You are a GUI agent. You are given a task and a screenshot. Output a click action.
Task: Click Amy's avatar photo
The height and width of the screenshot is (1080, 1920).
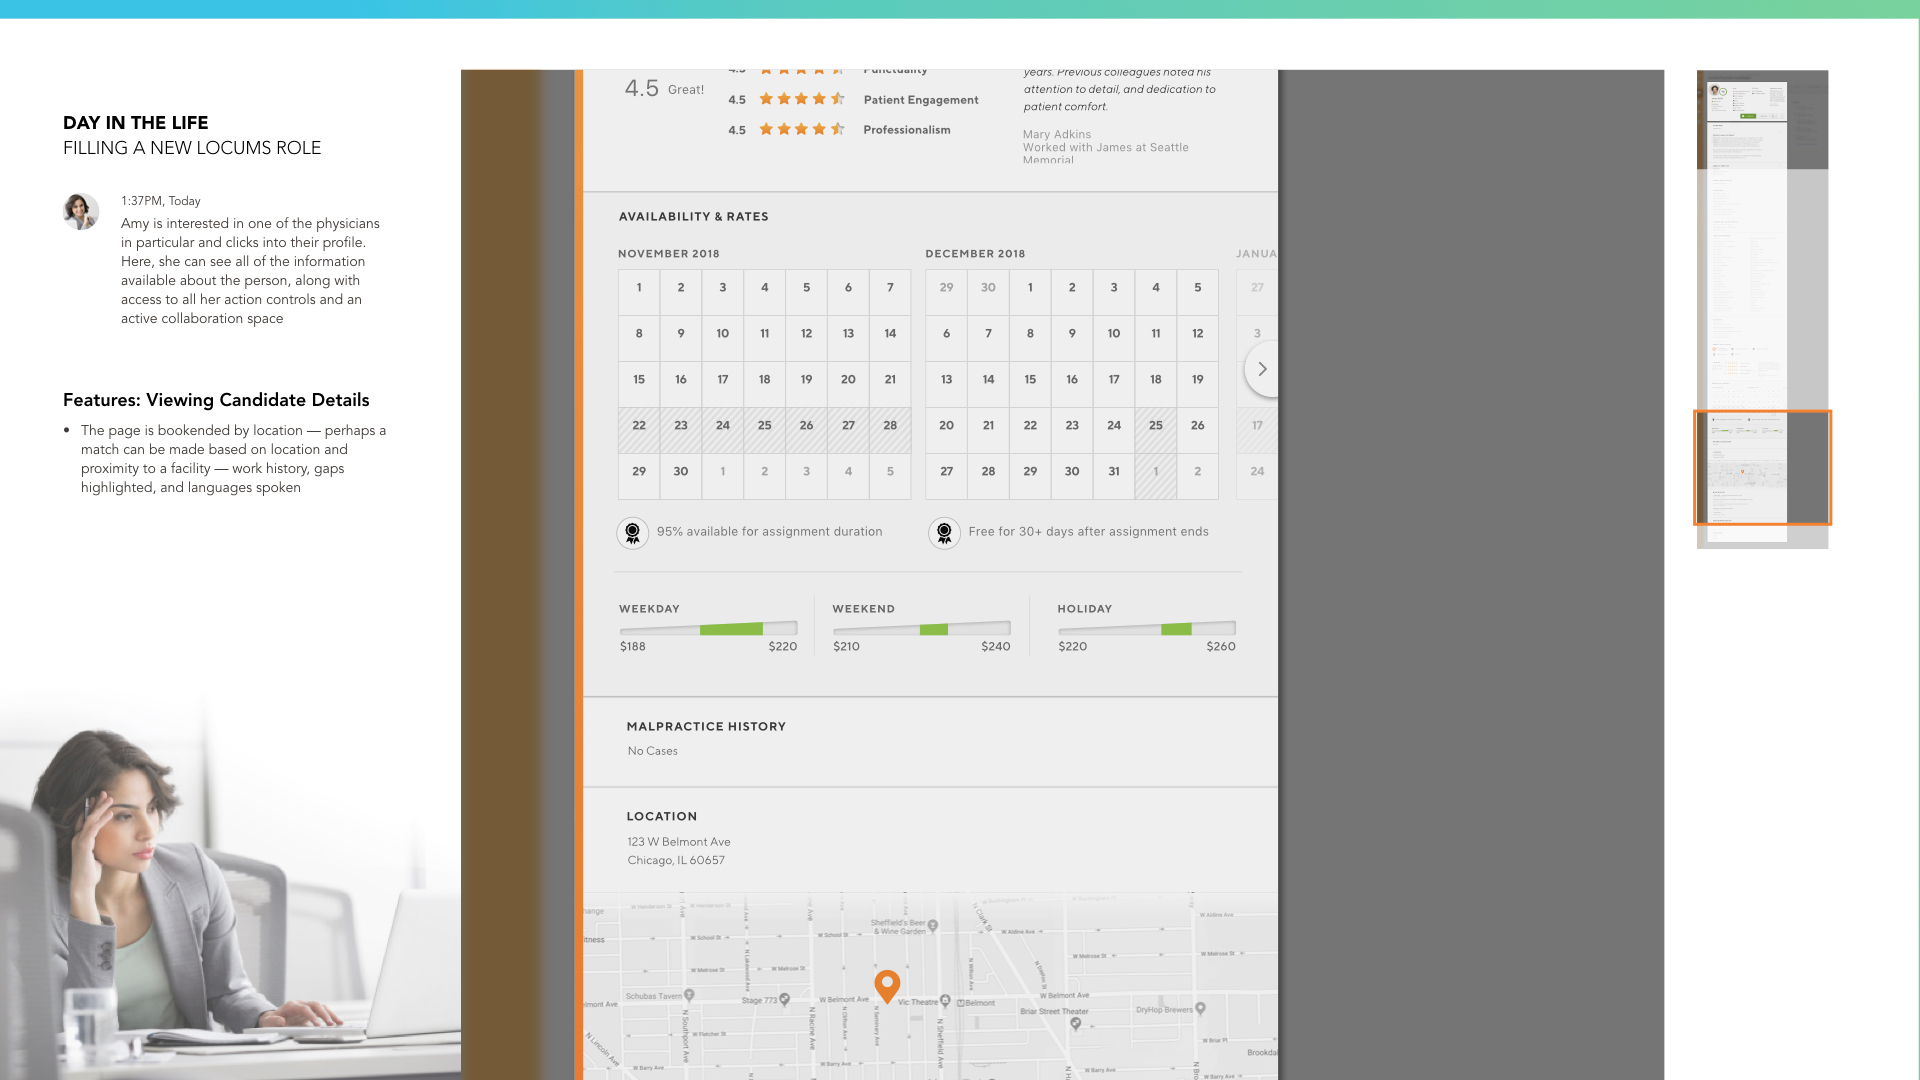coord(81,212)
